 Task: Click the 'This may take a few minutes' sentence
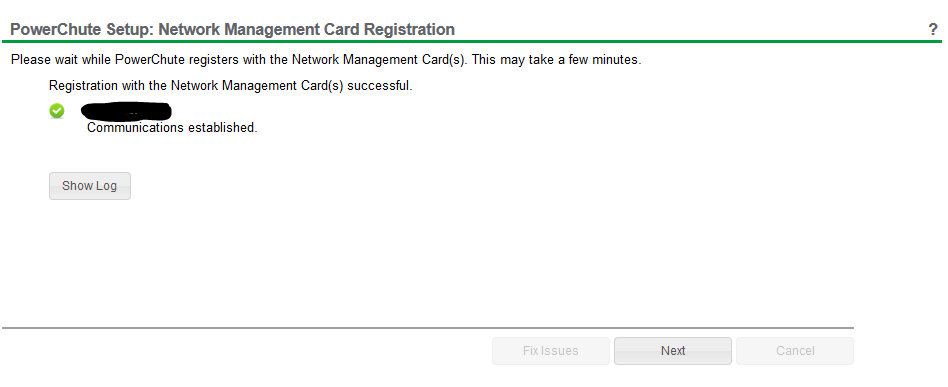point(556,60)
